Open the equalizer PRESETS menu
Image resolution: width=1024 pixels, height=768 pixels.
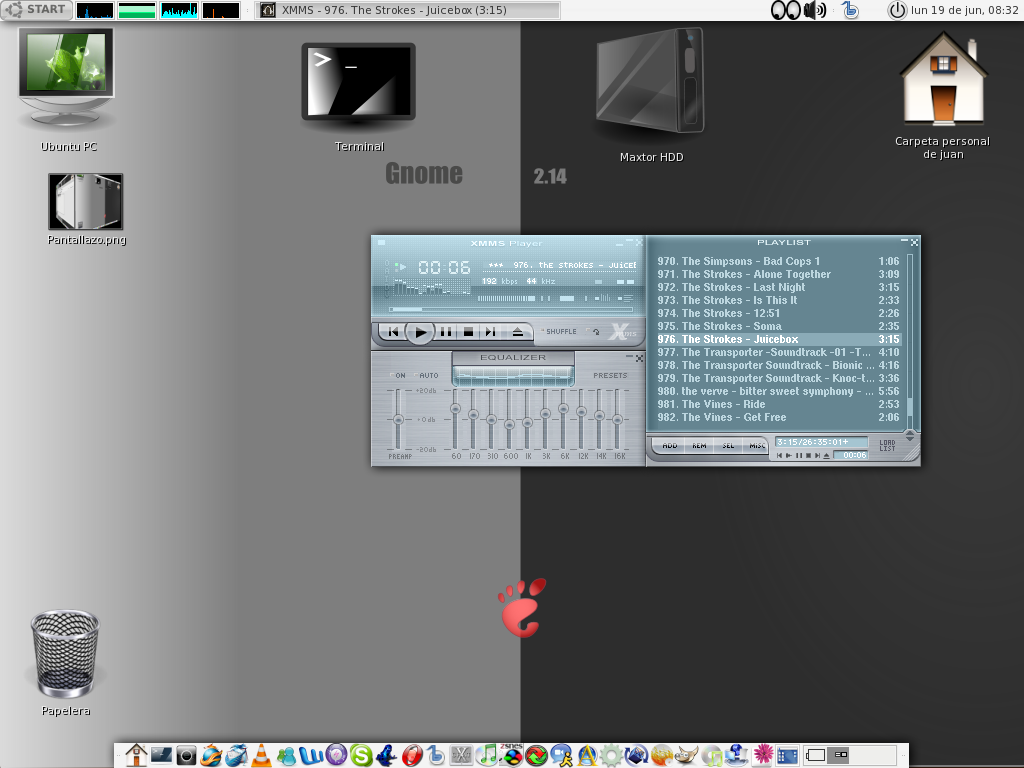[x=610, y=376]
